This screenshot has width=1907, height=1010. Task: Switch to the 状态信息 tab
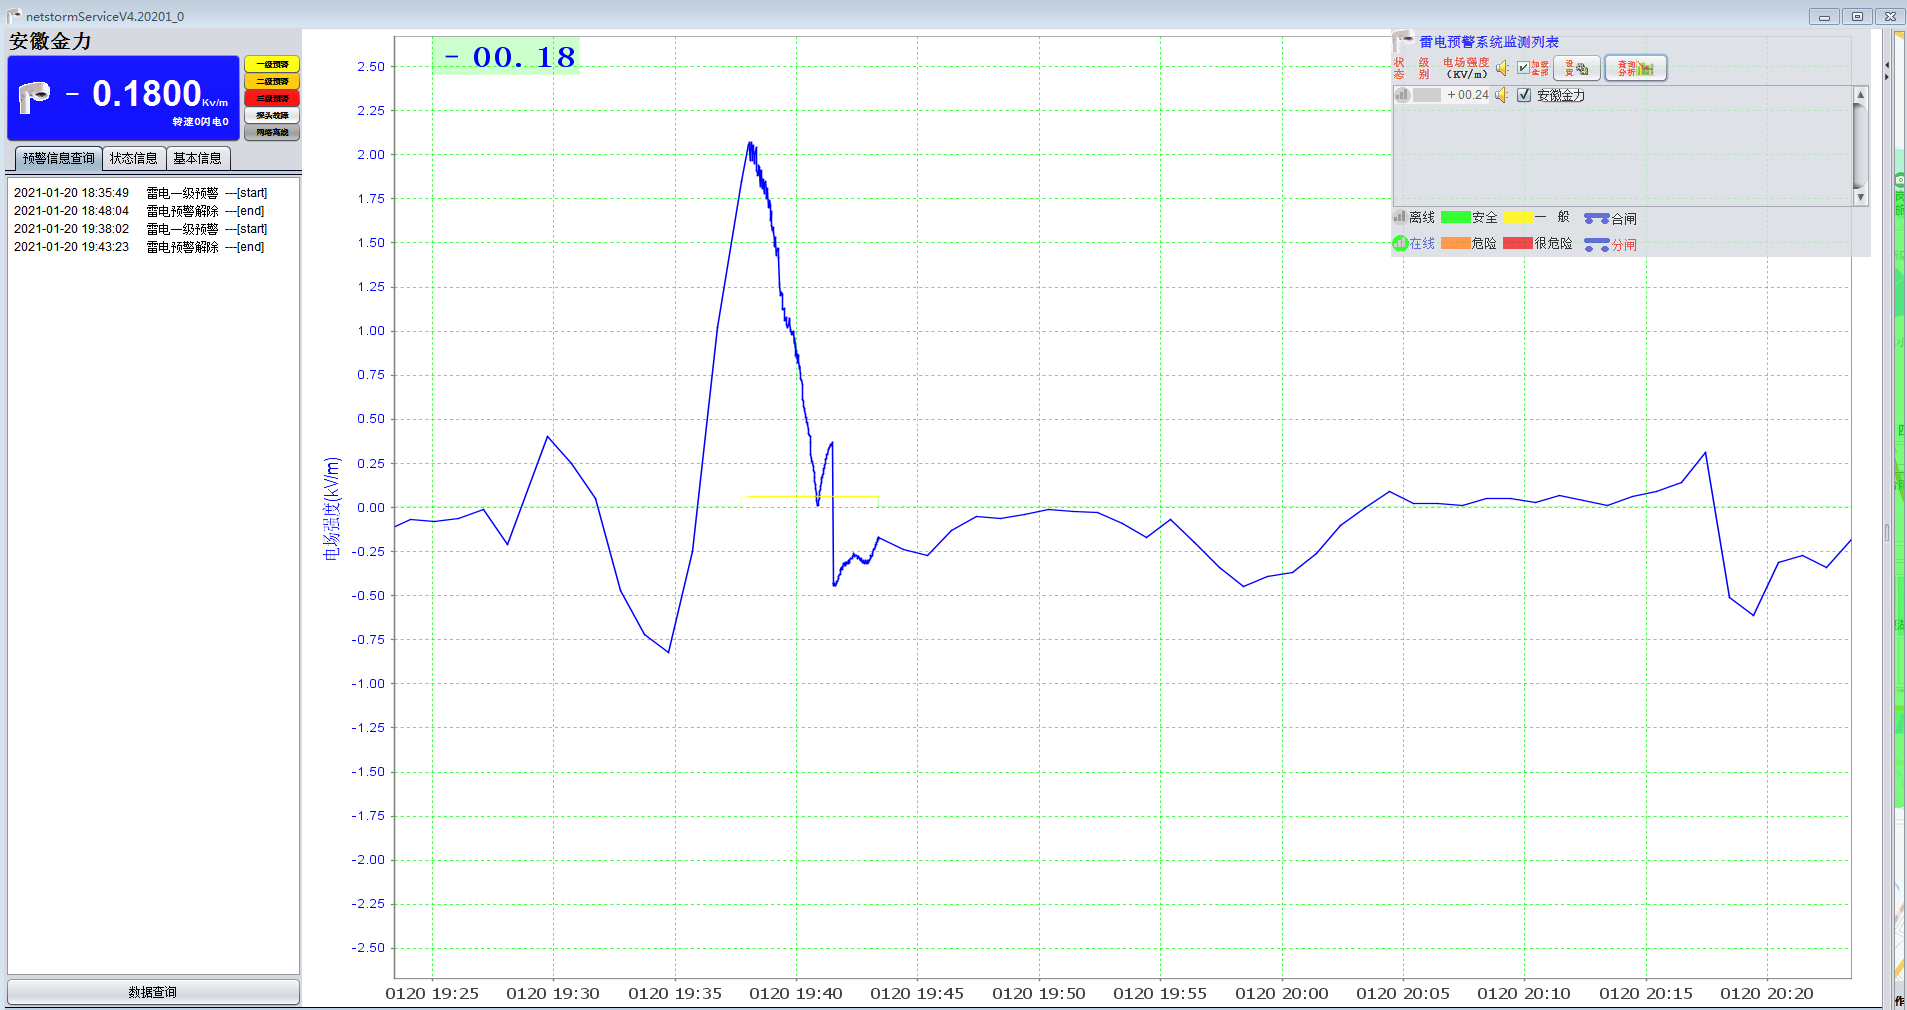pyautogui.click(x=134, y=158)
